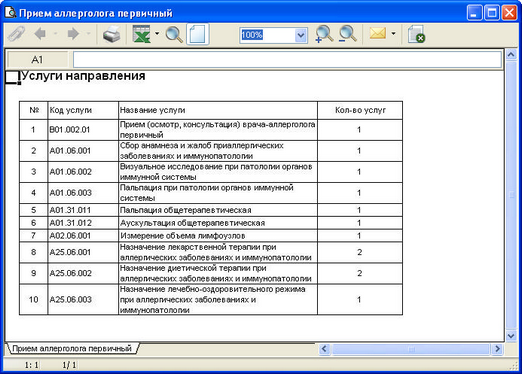Image resolution: width=522 pixels, height=374 pixels.
Task: Export report to Excel icon
Action: [x=142, y=34]
